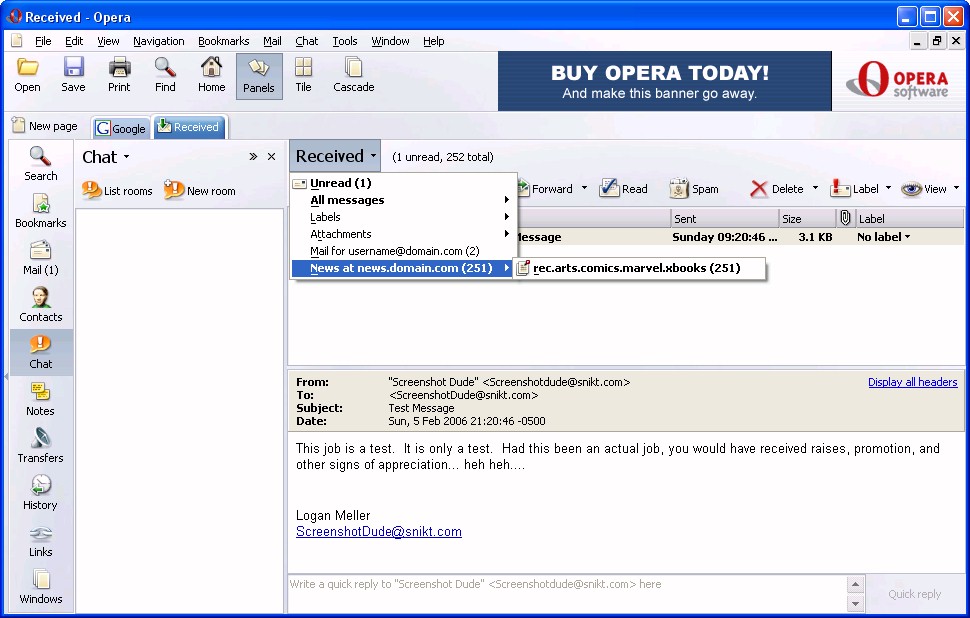Image resolution: width=970 pixels, height=618 pixels.
Task: Open the Tools menu
Action: click(x=345, y=41)
